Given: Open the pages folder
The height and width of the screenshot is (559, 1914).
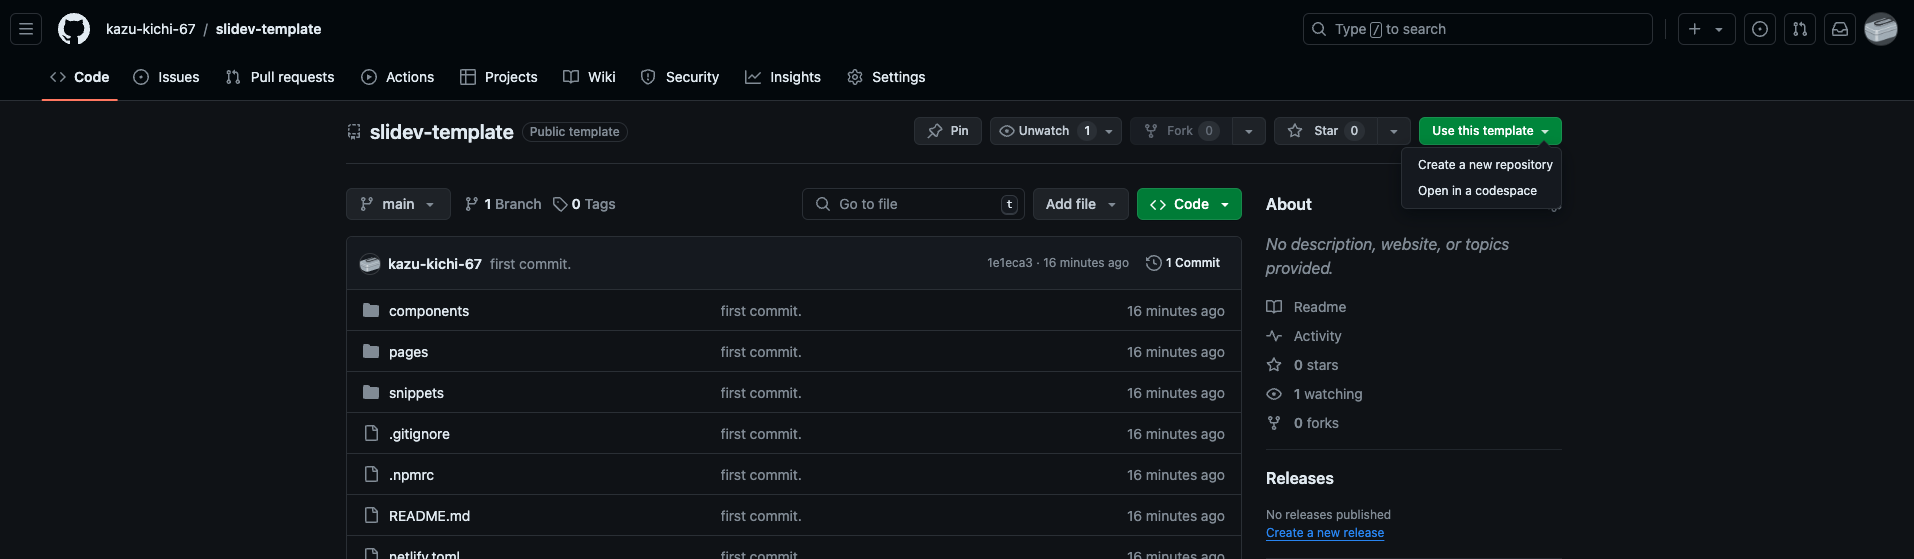Looking at the screenshot, I should [408, 352].
